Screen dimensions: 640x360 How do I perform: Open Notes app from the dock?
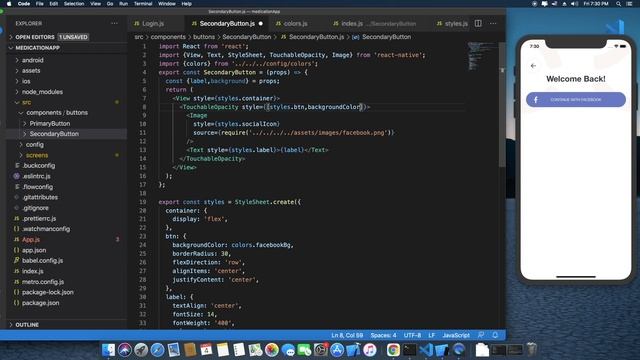tap(223, 350)
